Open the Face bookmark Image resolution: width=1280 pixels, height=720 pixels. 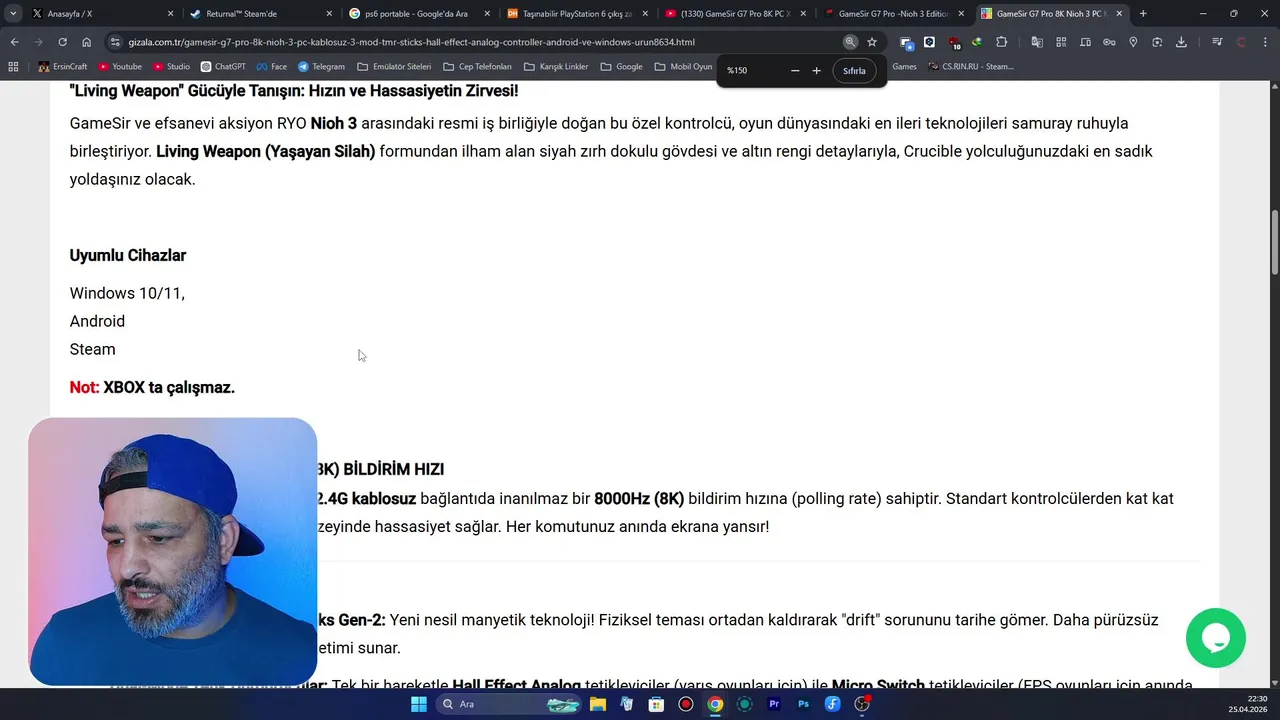click(x=271, y=67)
